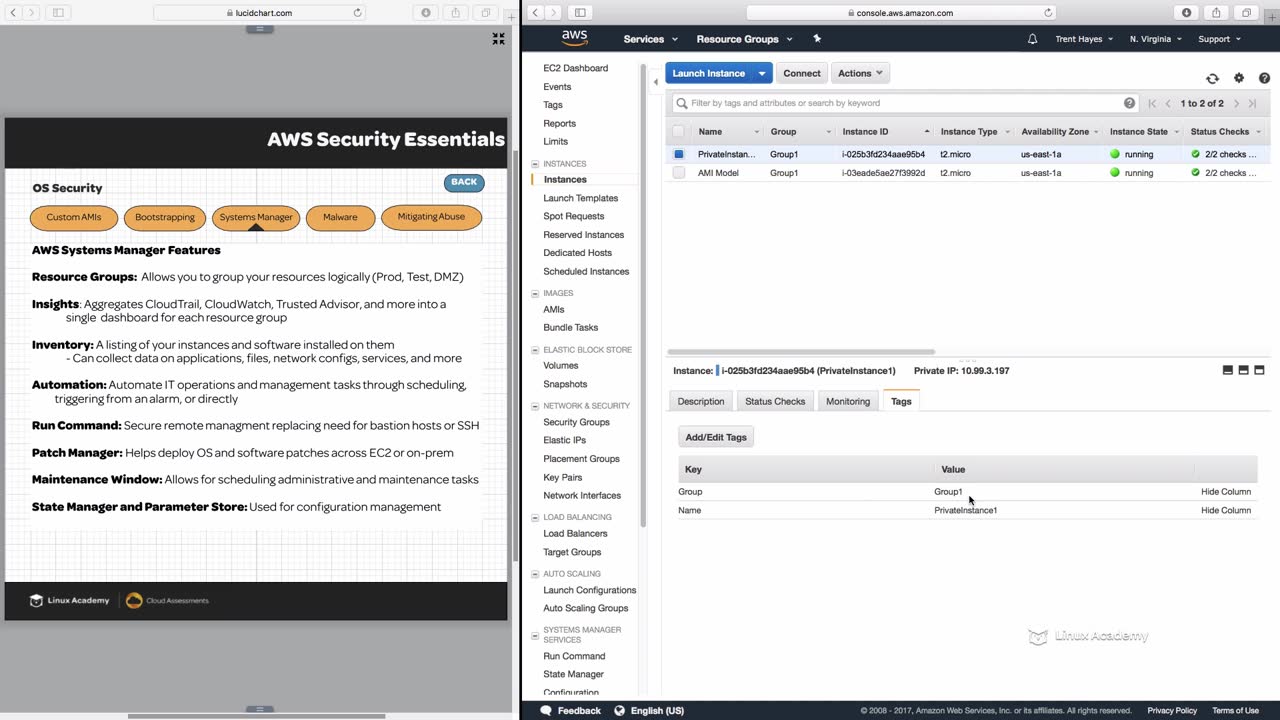Screen dimensions: 1280x720
Task: Go to the next page of instances
Action: click(x=1236, y=103)
